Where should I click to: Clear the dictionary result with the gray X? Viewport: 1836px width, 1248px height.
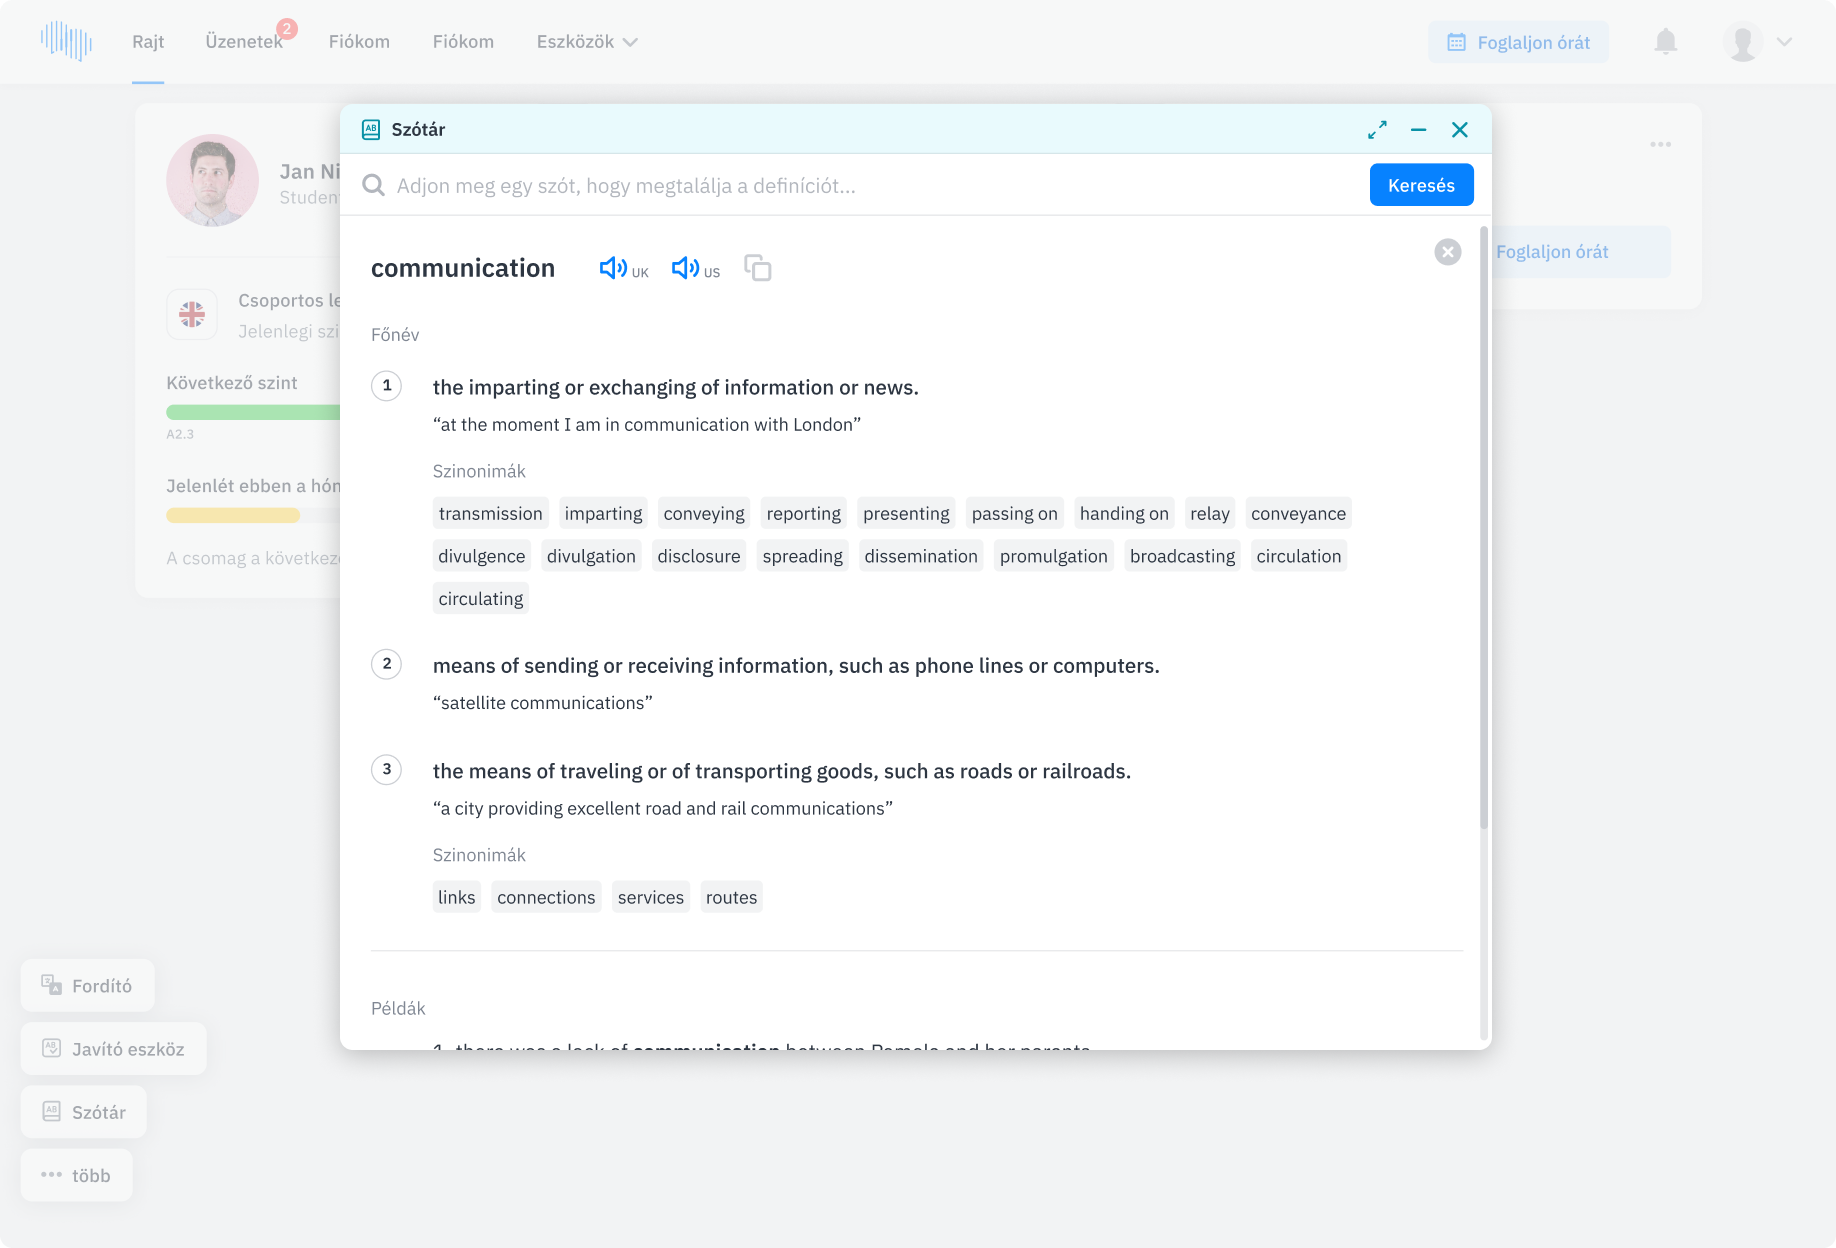(1447, 252)
